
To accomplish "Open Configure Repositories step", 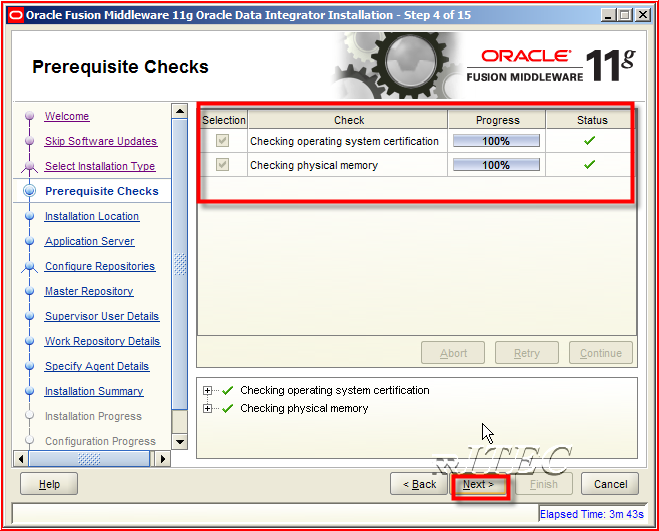I will [100, 266].
